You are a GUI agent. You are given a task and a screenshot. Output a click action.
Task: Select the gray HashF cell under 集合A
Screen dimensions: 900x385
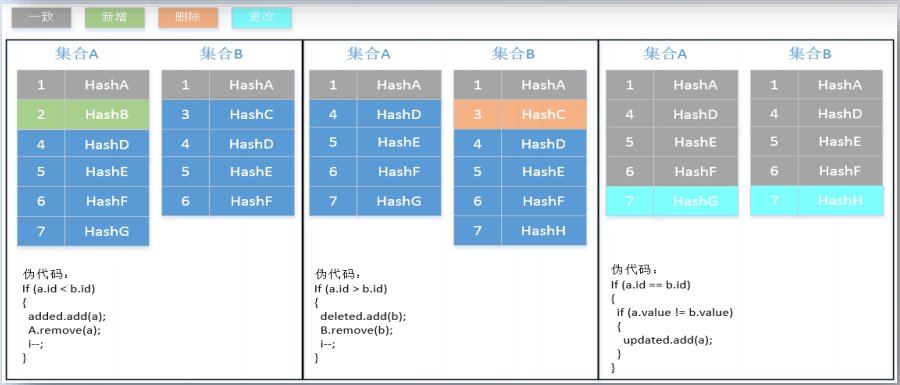click(696, 171)
